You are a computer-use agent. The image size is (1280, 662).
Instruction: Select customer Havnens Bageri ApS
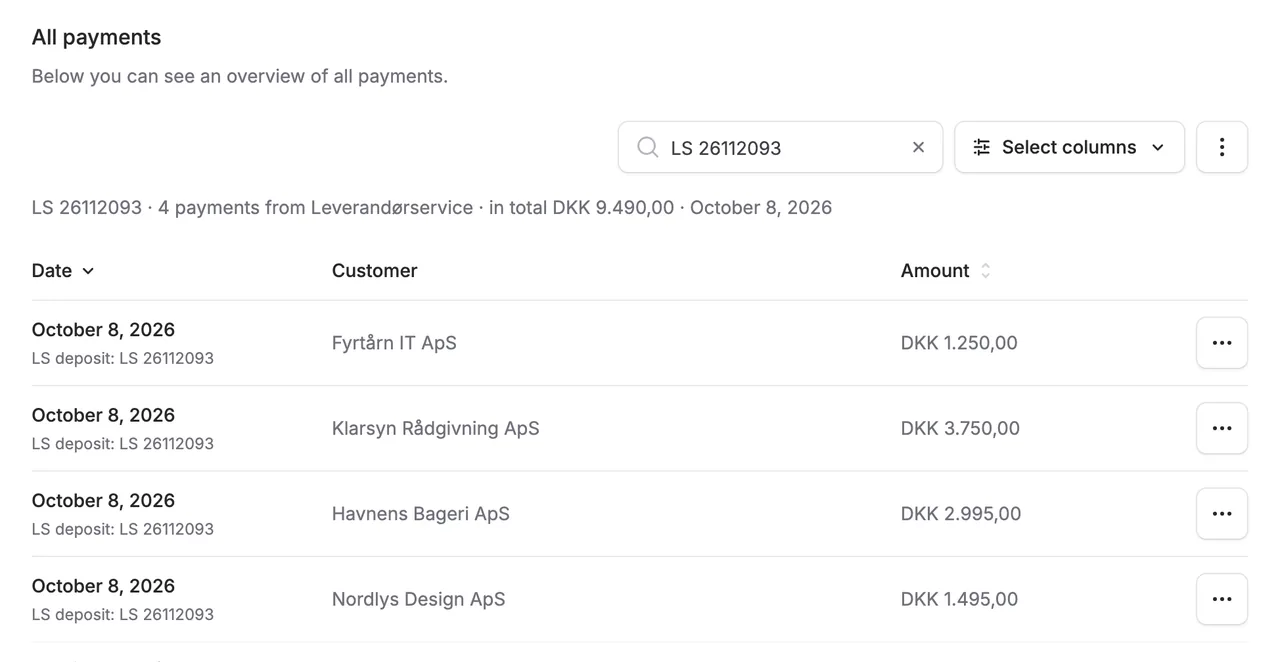point(420,514)
